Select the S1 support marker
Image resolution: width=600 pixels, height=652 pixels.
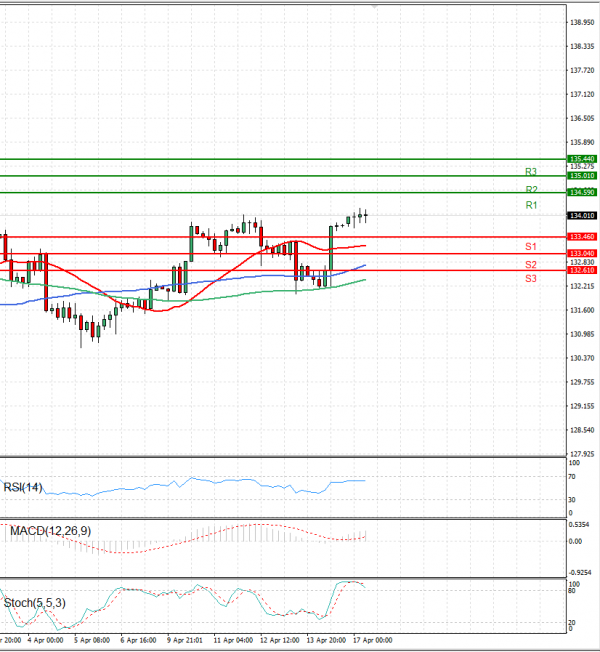point(531,247)
